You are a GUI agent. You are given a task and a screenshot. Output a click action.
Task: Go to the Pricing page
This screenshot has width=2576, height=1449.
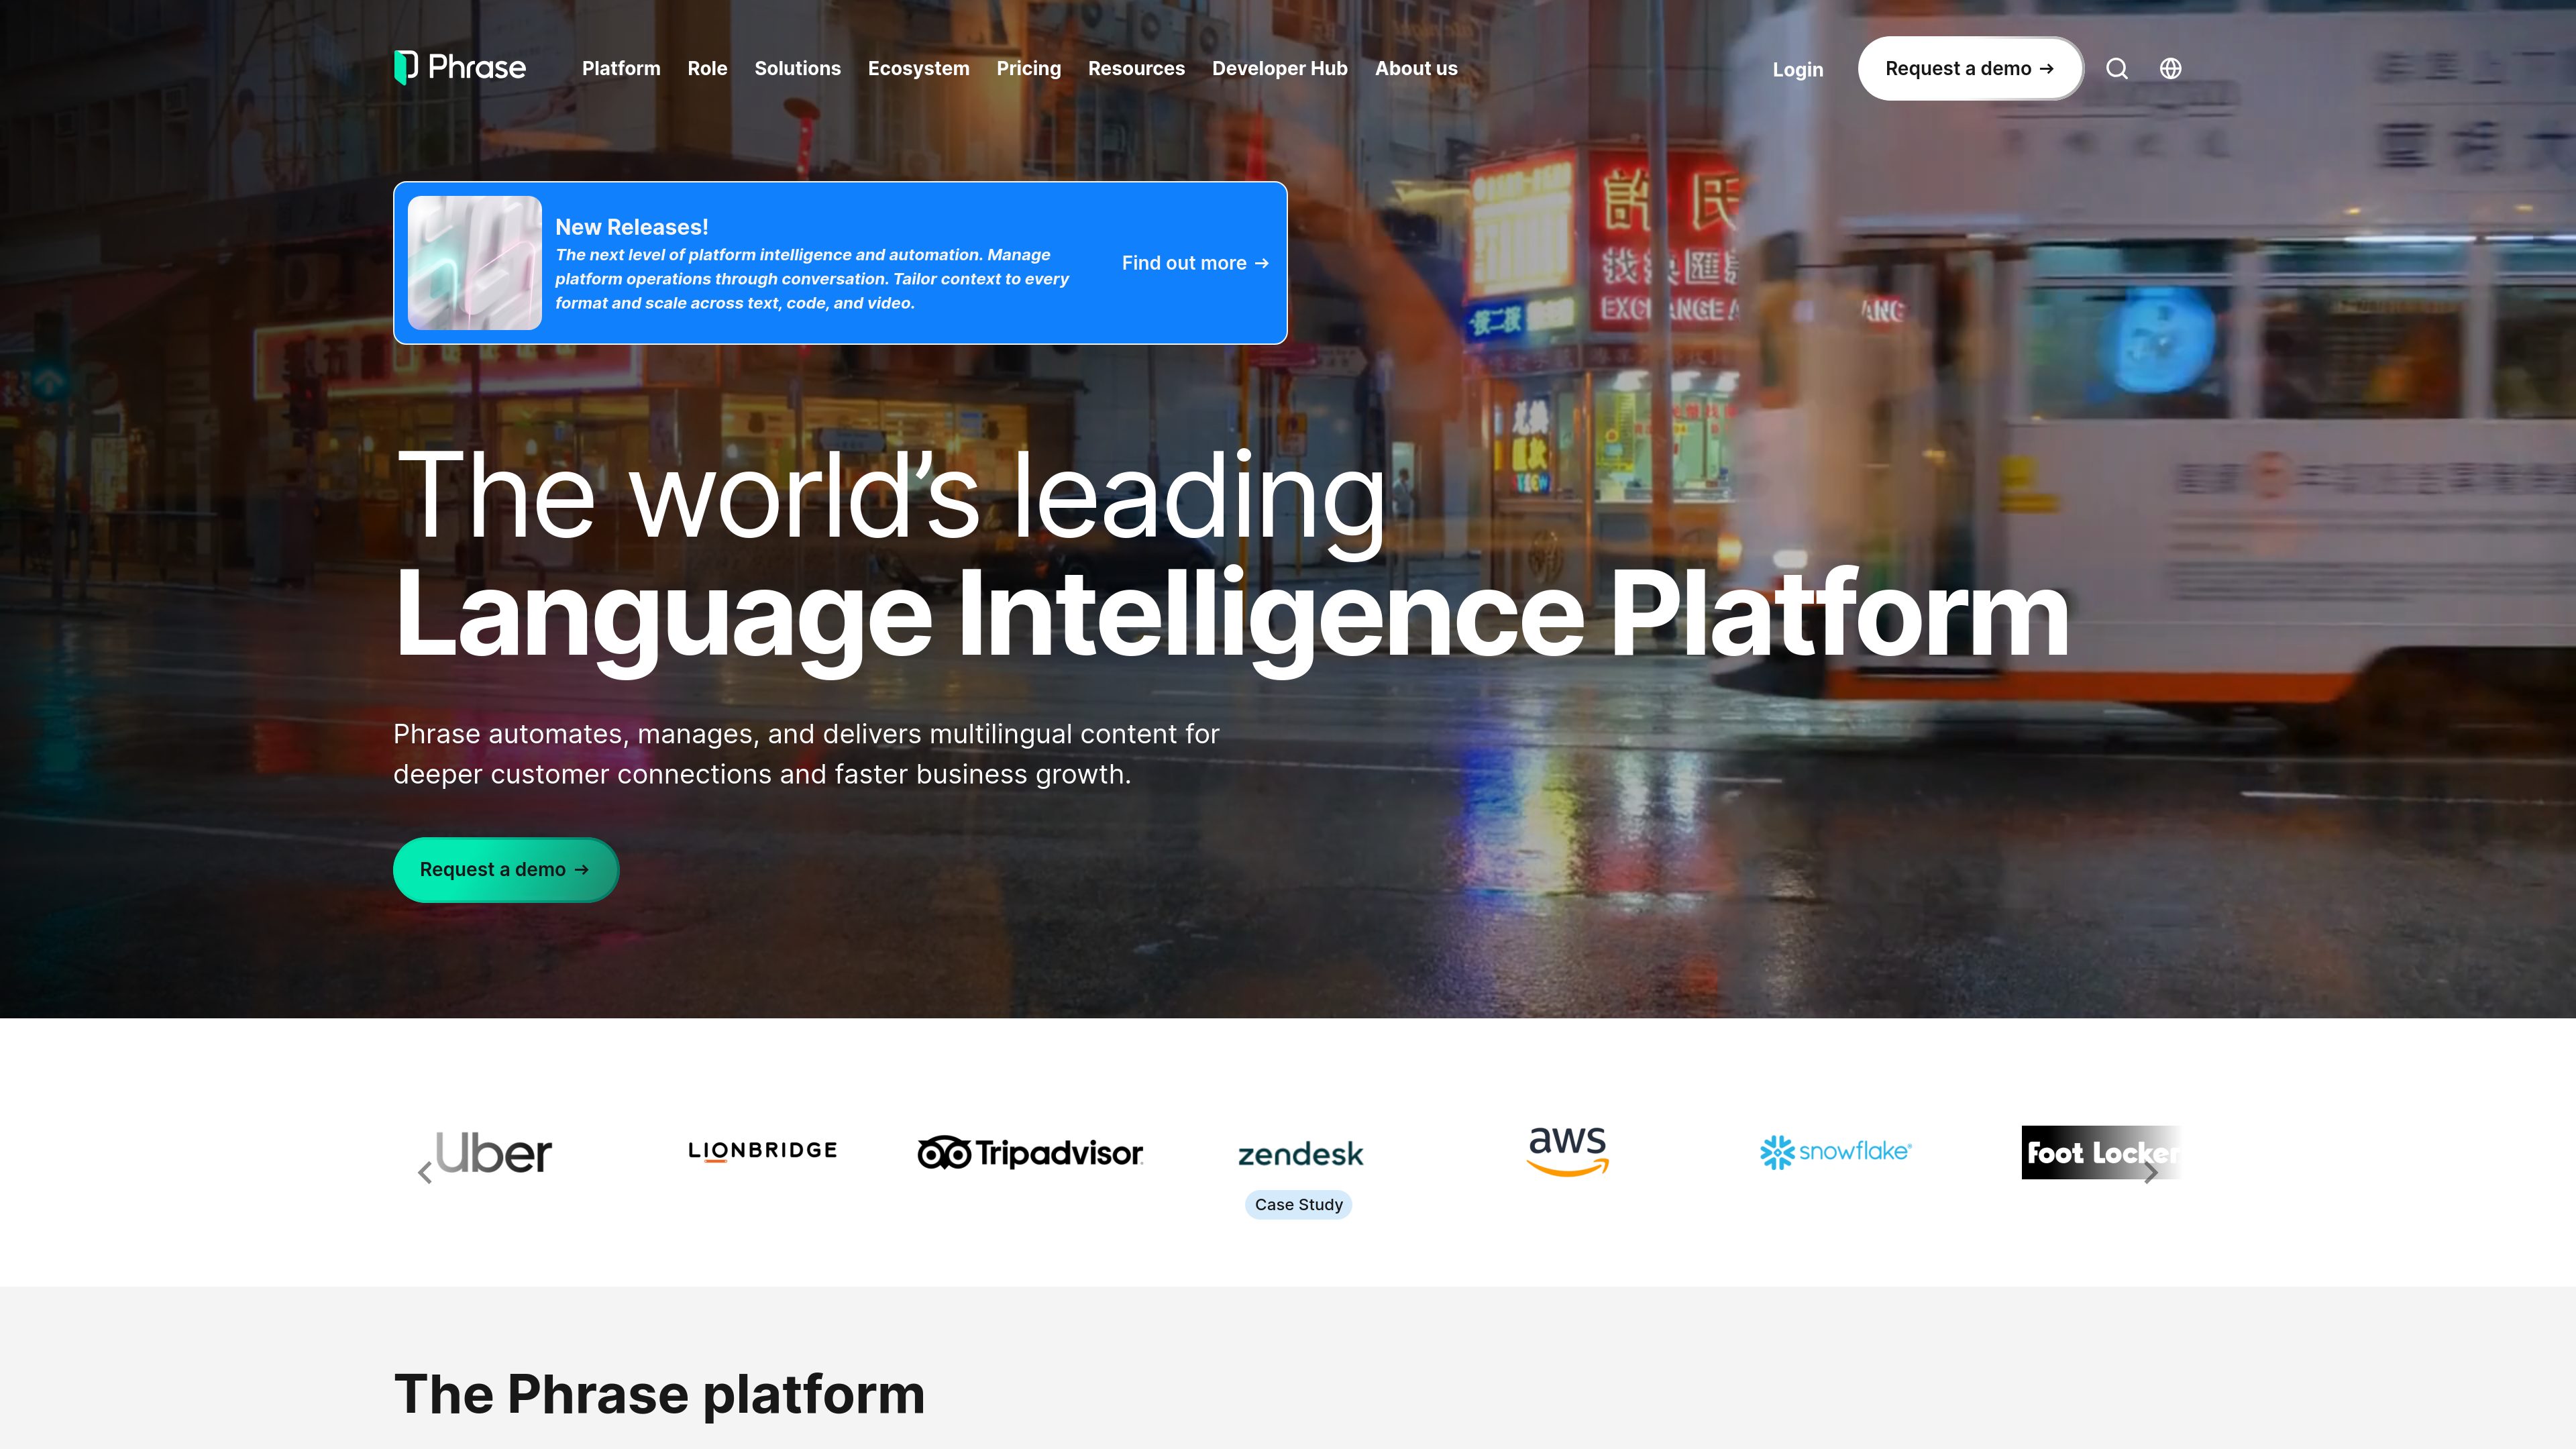1028,68
